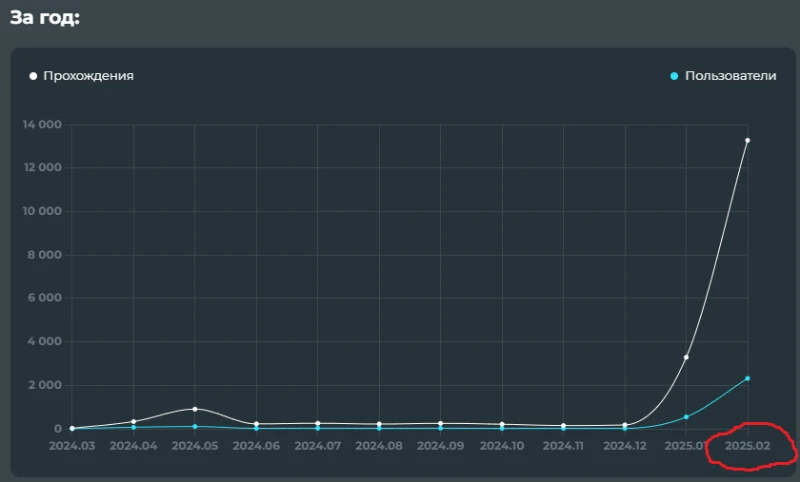Click the blue Пользователи point at 2024.05
Viewport: 800px width, 482px height.
tap(195, 426)
